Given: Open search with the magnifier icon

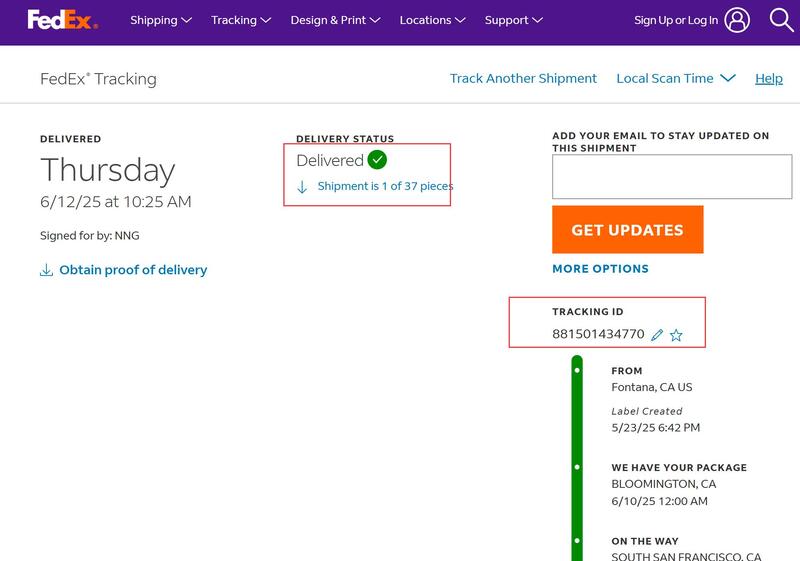Looking at the screenshot, I should (x=781, y=20).
